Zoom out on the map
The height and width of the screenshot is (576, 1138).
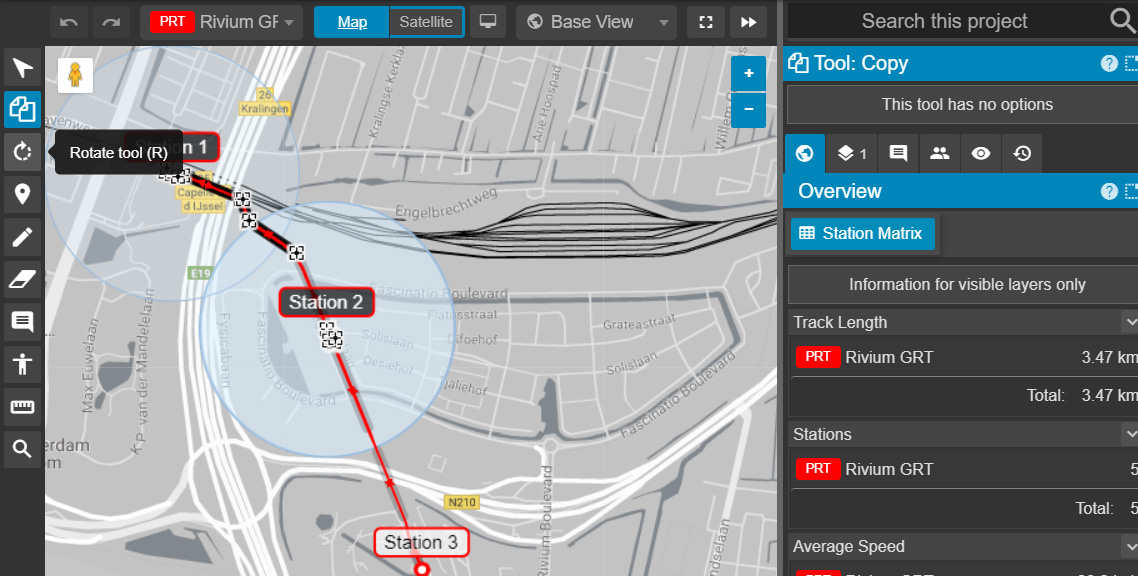point(748,110)
